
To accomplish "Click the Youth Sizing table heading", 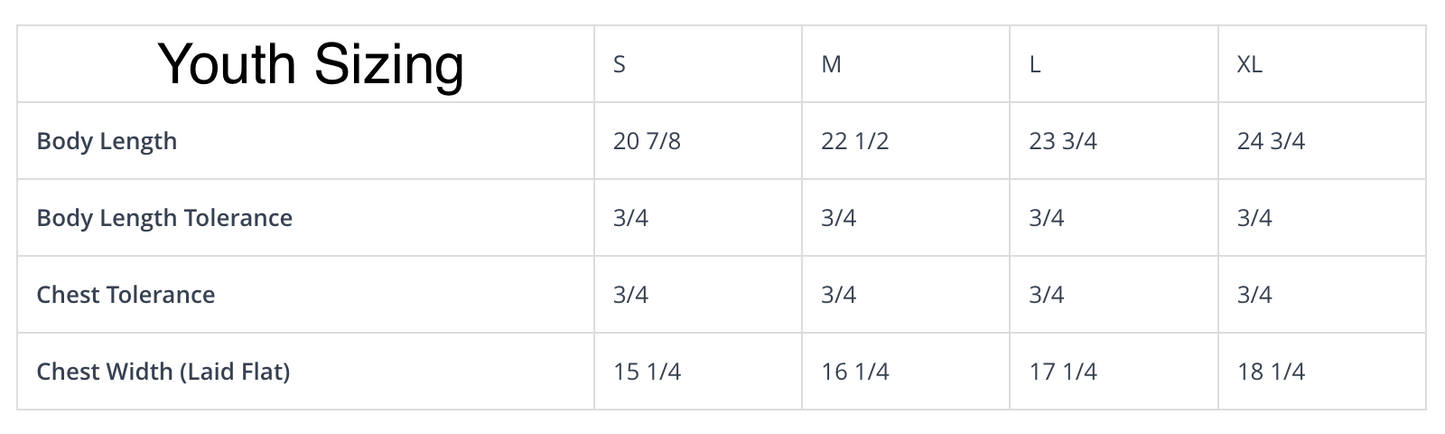I will [x=311, y=64].
